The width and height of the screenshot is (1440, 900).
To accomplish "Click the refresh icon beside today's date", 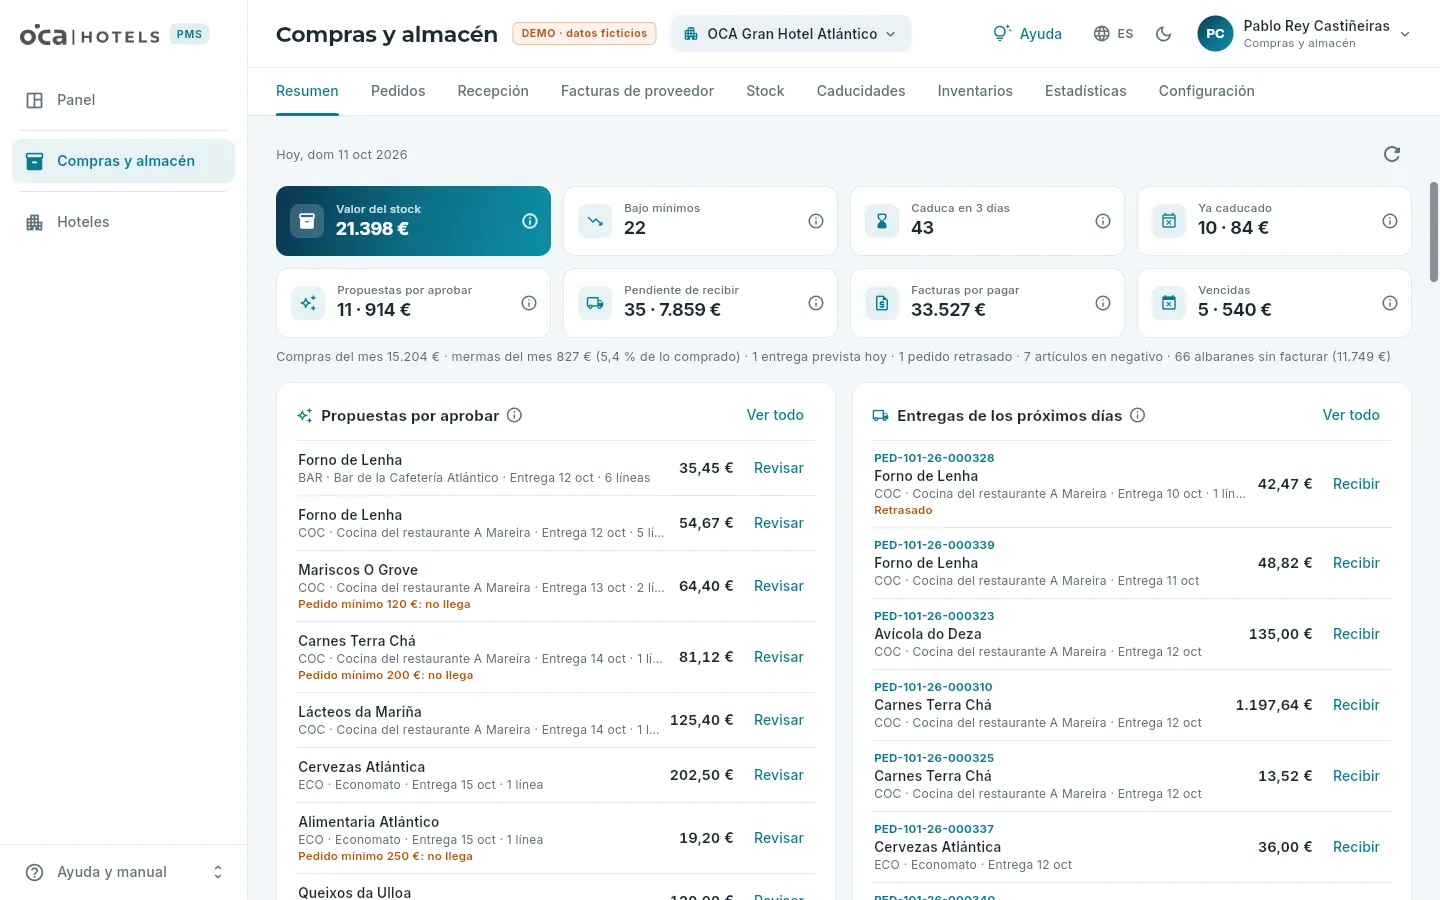I will click(x=1391, y=154).
